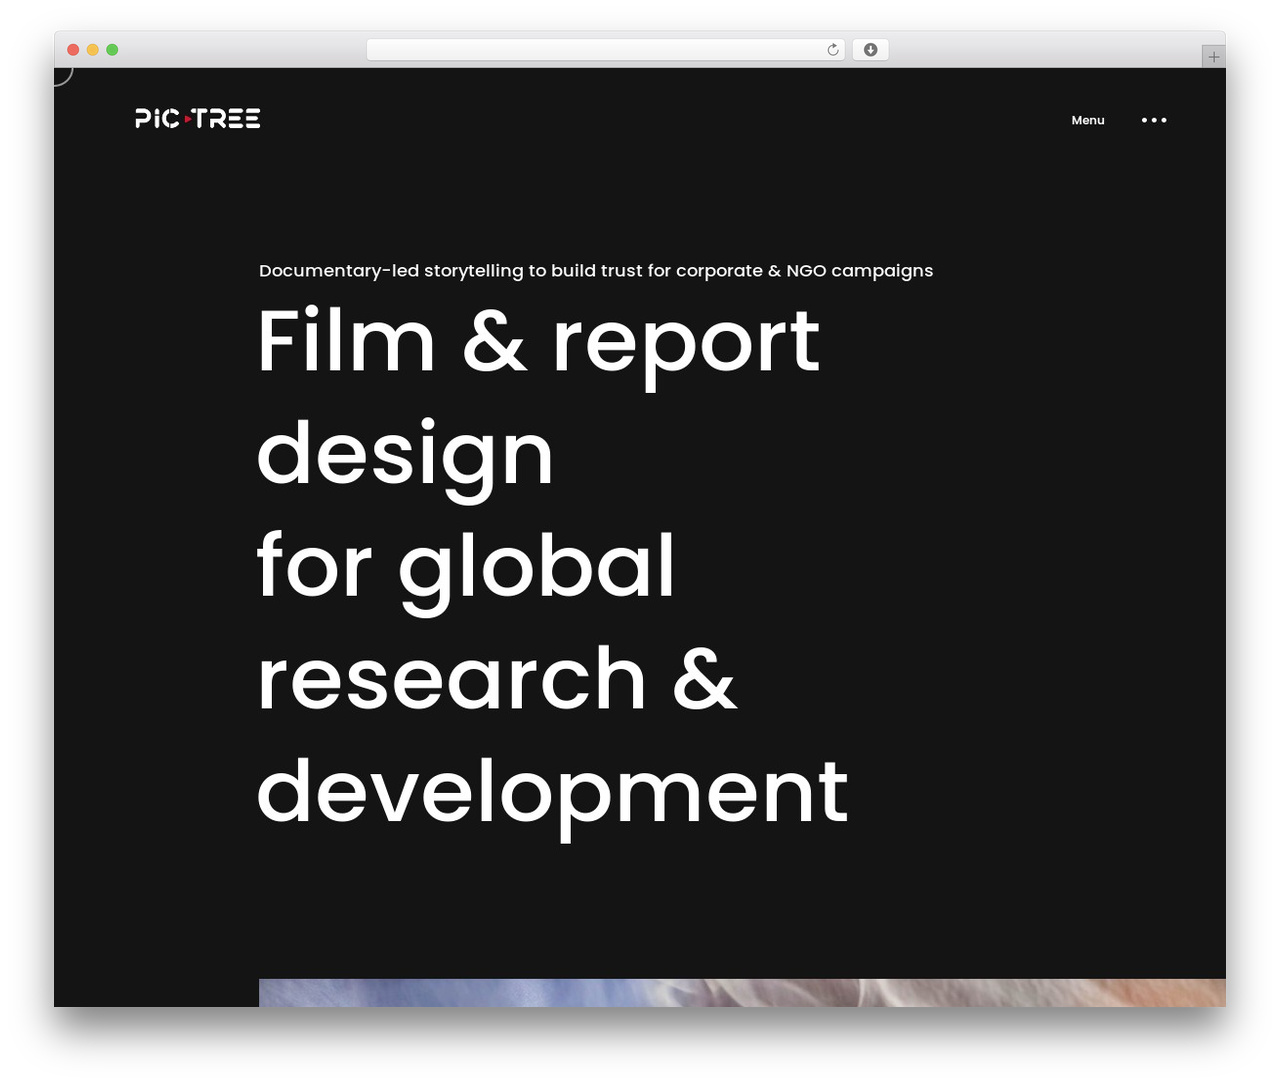
Task: Click the 'Documentary-led storytelling' tagline
Action: [x=596, y=271]
